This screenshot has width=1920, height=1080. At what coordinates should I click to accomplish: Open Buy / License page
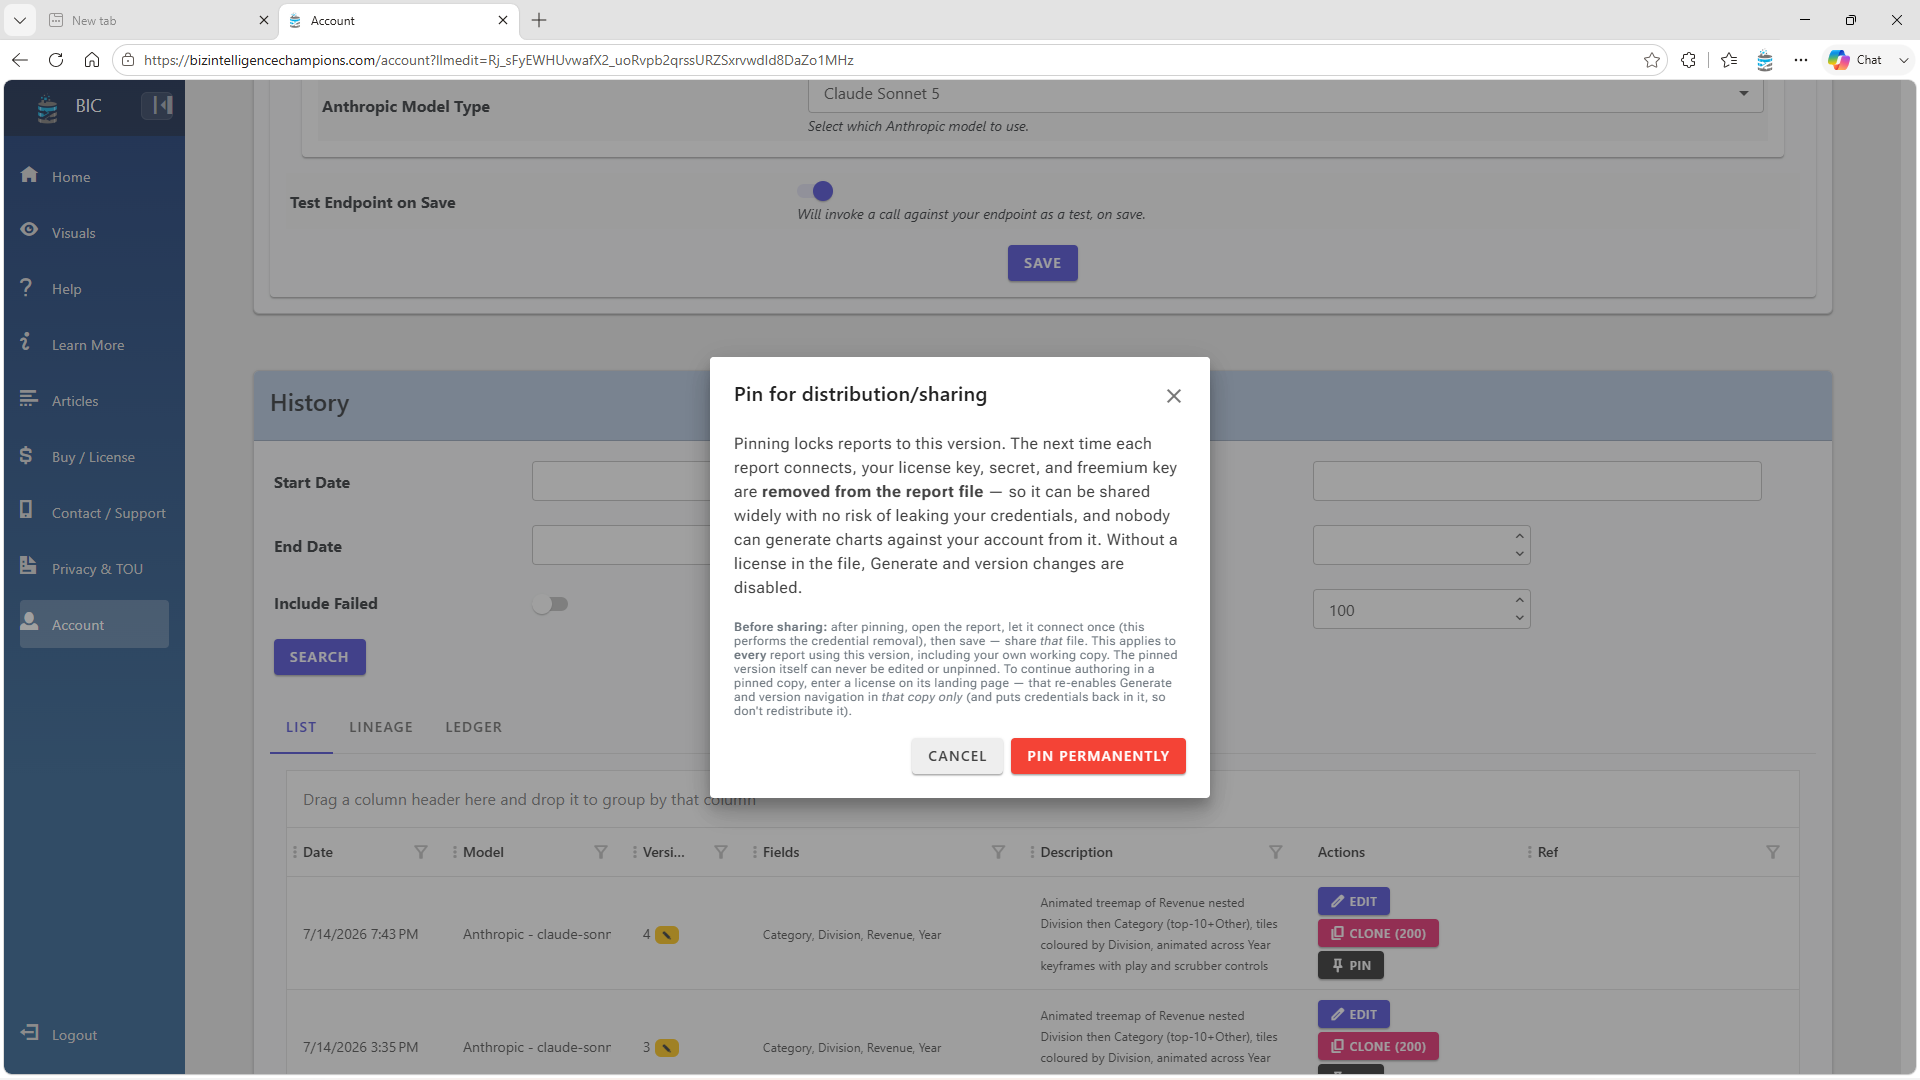[93, 457]
